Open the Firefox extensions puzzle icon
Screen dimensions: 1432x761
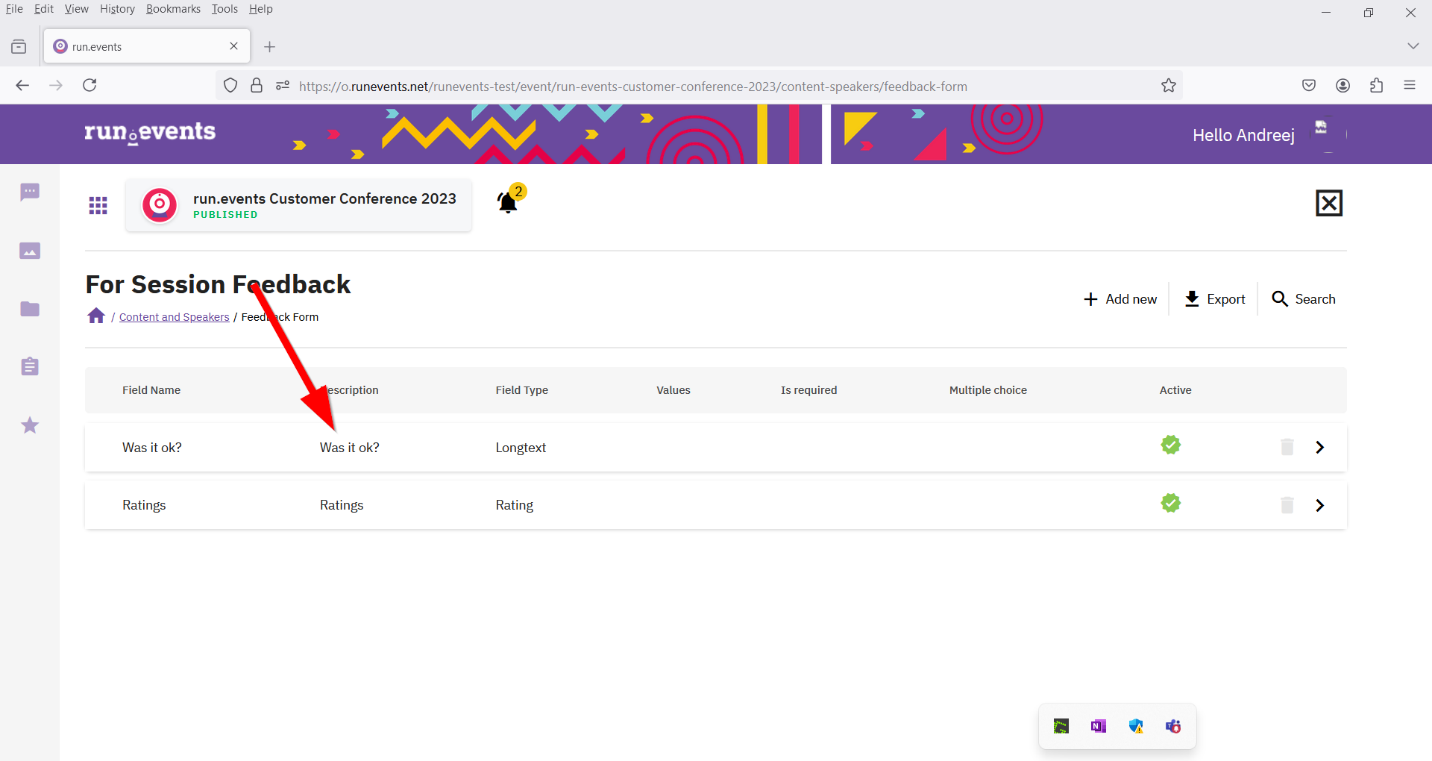click(1376, 86)
